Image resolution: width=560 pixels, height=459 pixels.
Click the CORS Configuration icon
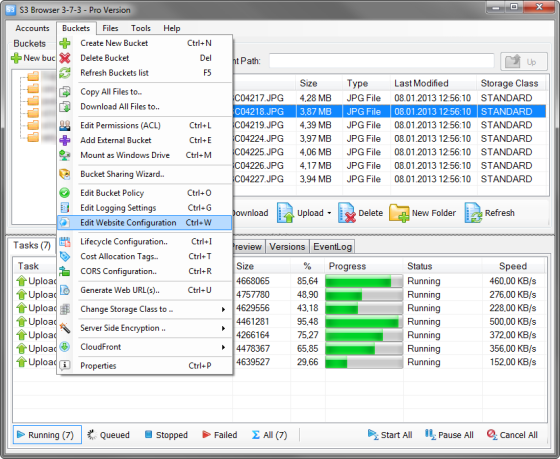[65, 271]
